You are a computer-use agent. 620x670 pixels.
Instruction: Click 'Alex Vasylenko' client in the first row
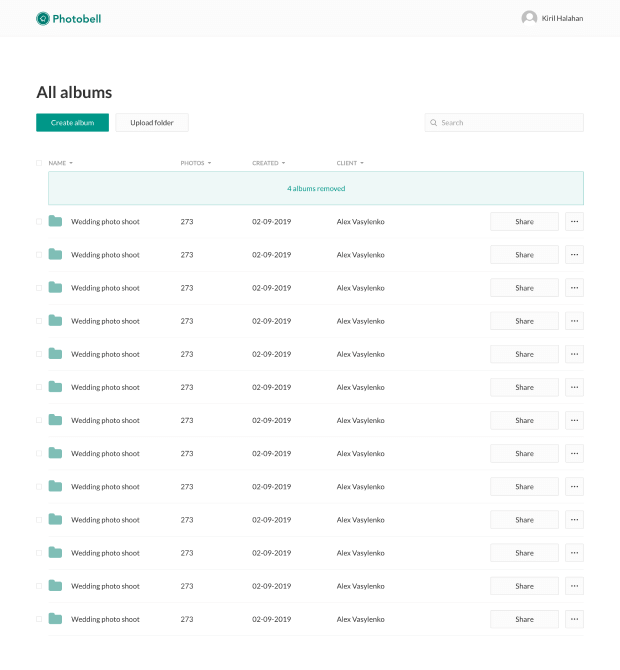point(360,221)
